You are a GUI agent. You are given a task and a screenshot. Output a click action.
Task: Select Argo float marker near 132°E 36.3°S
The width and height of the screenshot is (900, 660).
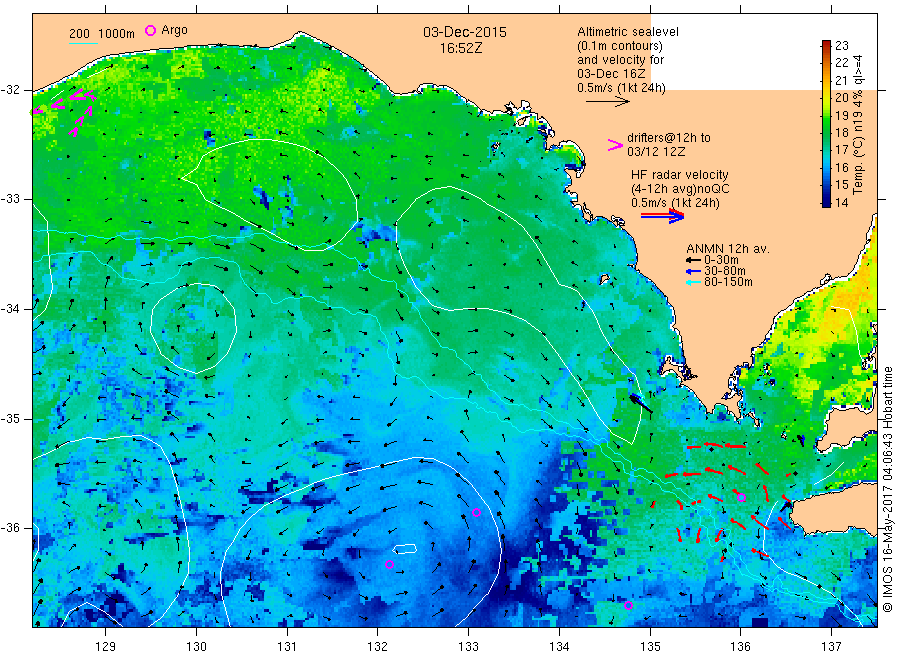click(389, 565)
